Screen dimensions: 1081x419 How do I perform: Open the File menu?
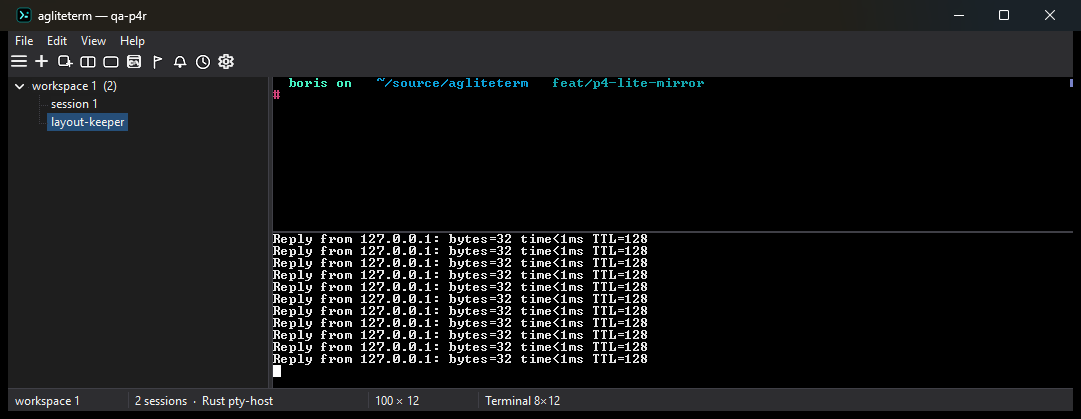(24, 41)
